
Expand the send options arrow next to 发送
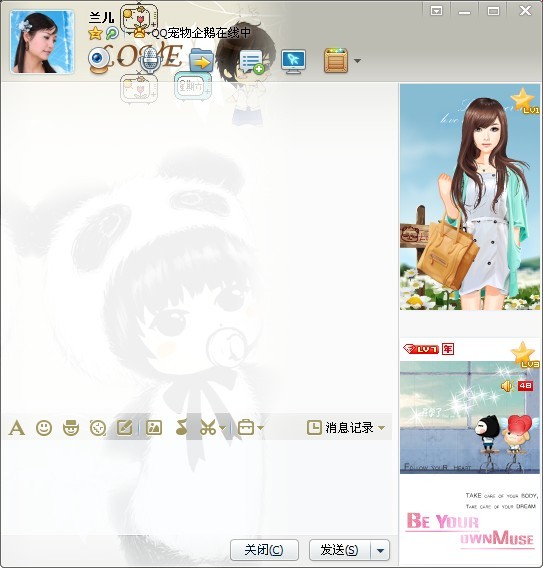click(380, 550)
